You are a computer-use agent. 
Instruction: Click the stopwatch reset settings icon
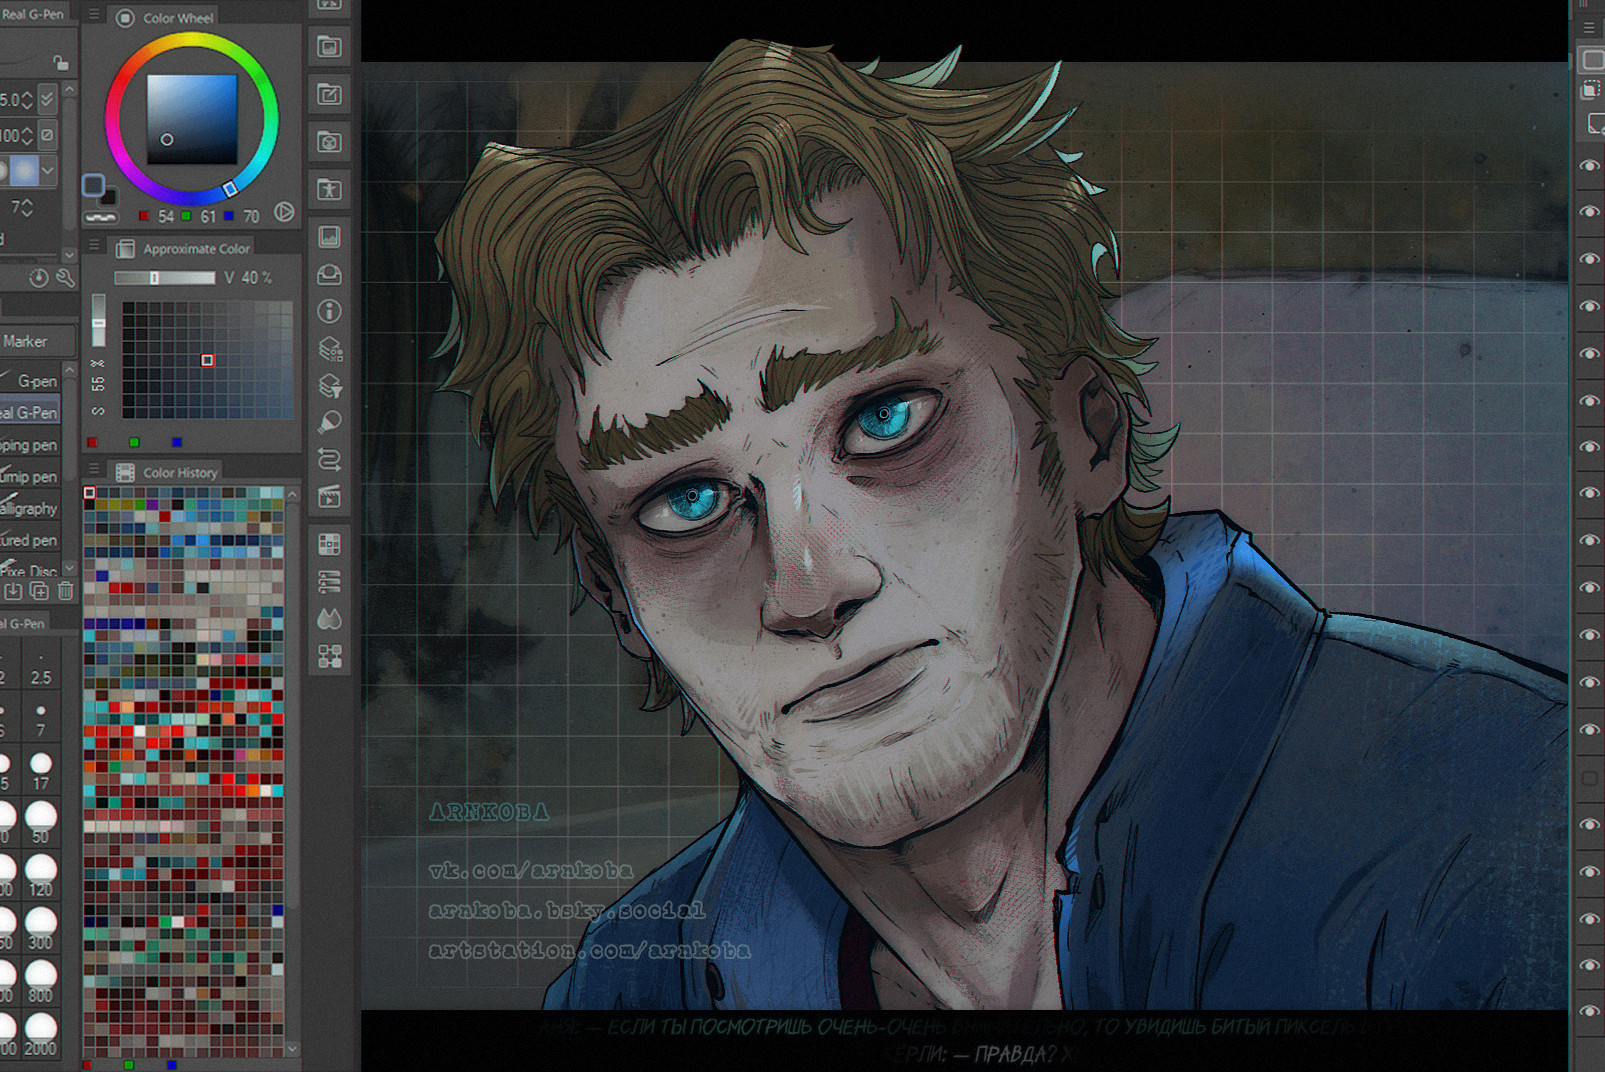(39, 278)
